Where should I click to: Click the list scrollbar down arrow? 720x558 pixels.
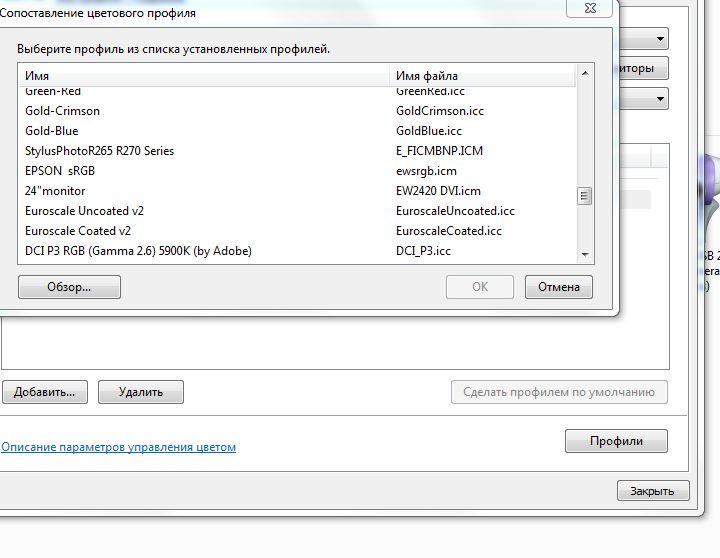click(585, 254)
